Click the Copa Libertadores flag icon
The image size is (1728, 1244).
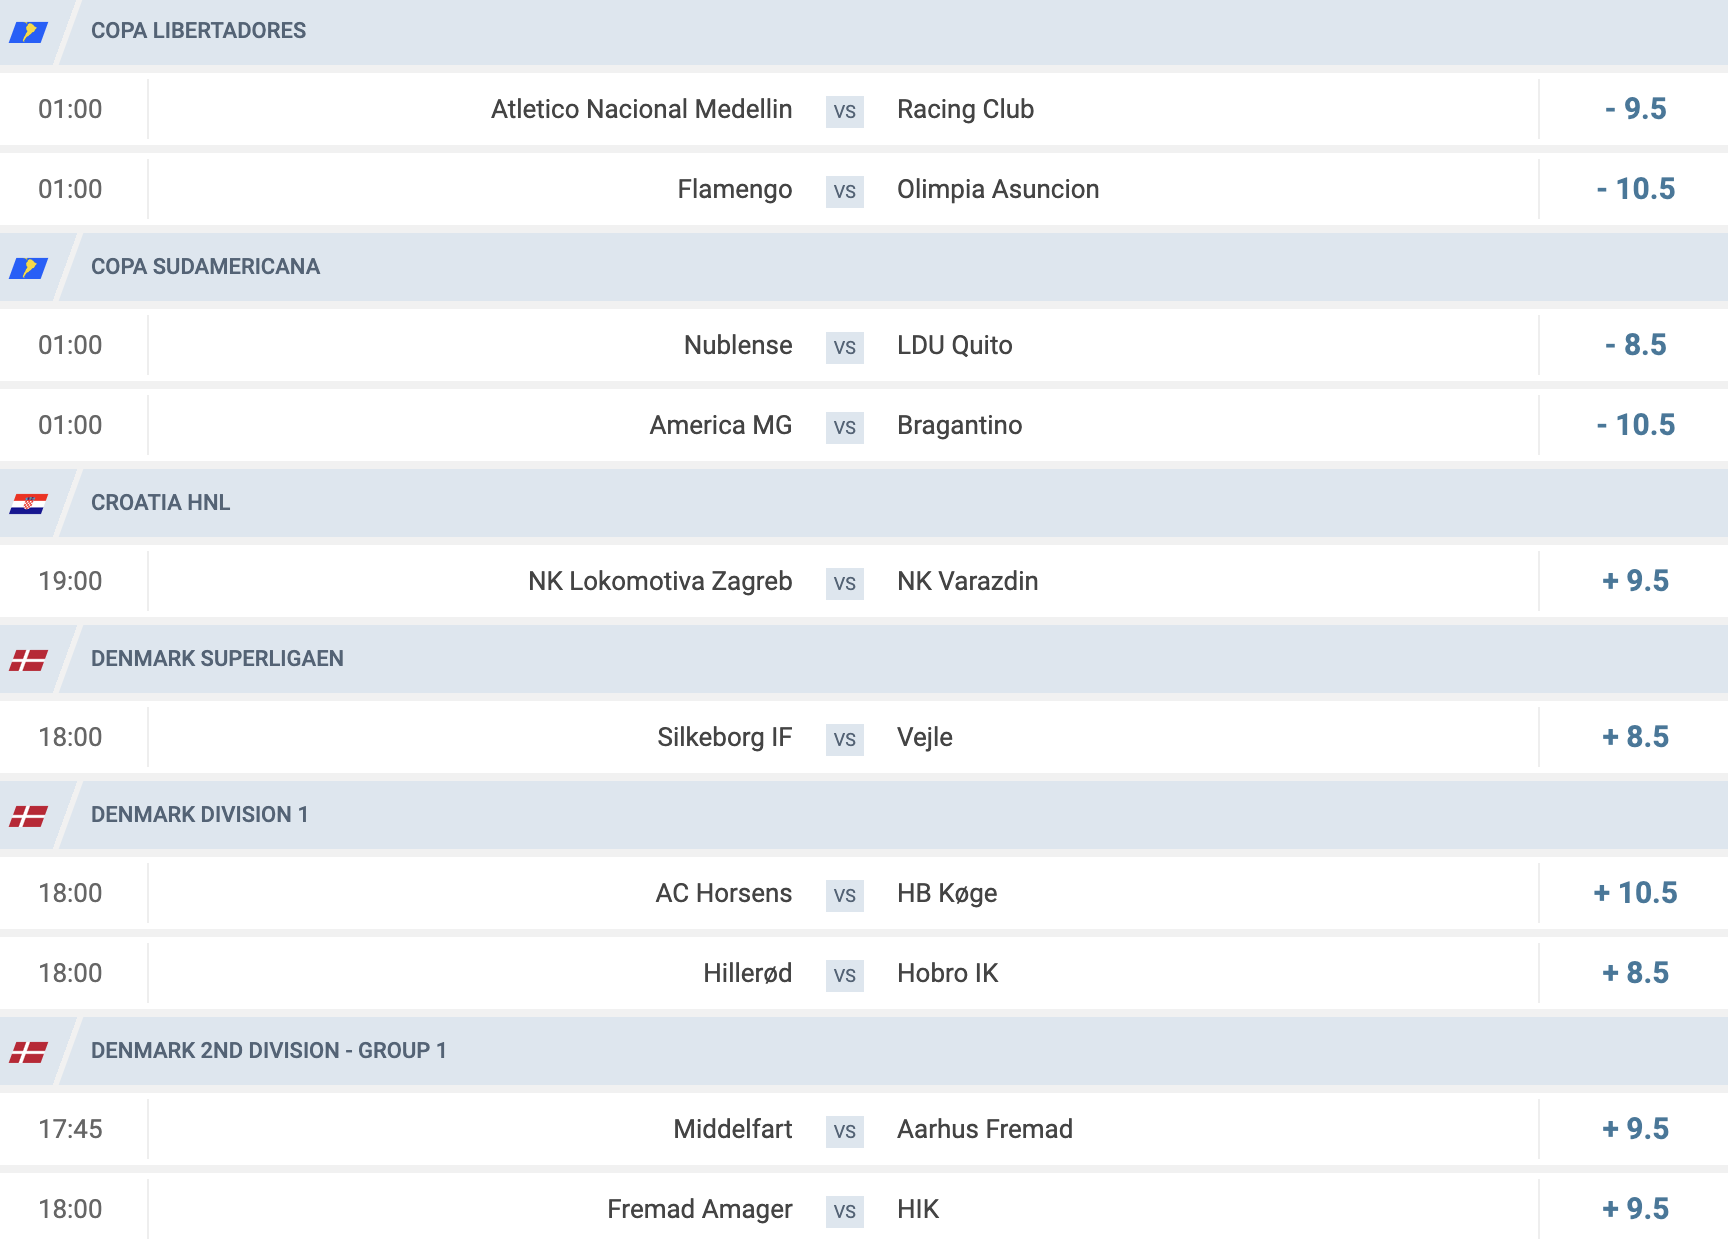tap(28, 32)
